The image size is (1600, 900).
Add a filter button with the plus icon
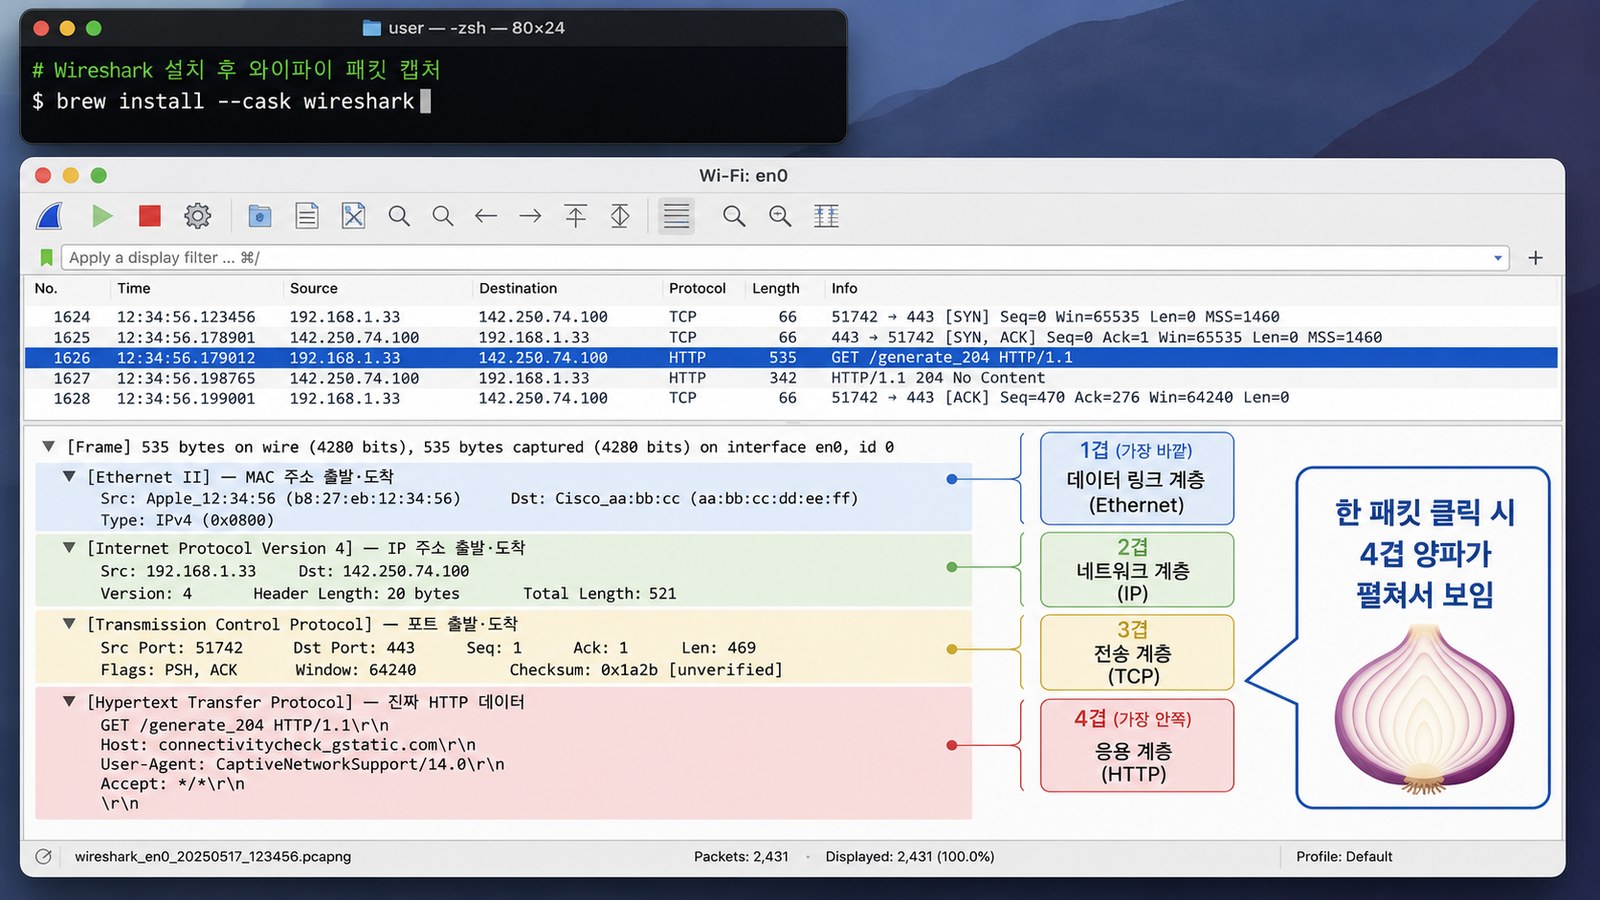point(1536,258)
